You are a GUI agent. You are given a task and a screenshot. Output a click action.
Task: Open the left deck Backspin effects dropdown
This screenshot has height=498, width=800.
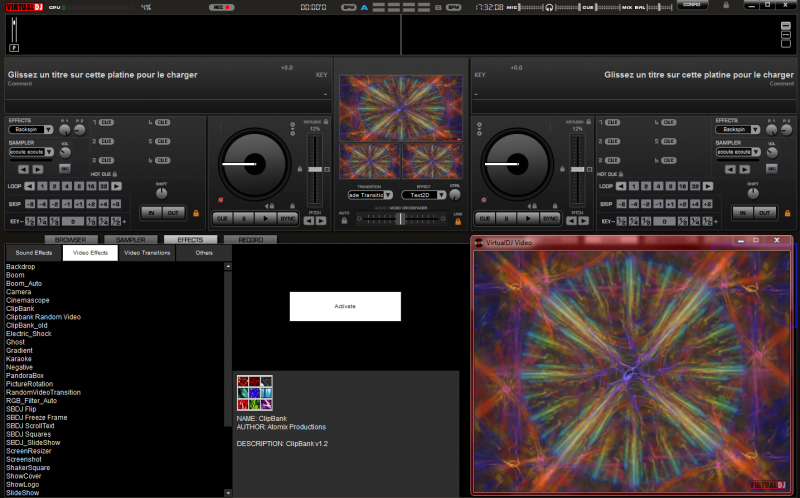33,130
